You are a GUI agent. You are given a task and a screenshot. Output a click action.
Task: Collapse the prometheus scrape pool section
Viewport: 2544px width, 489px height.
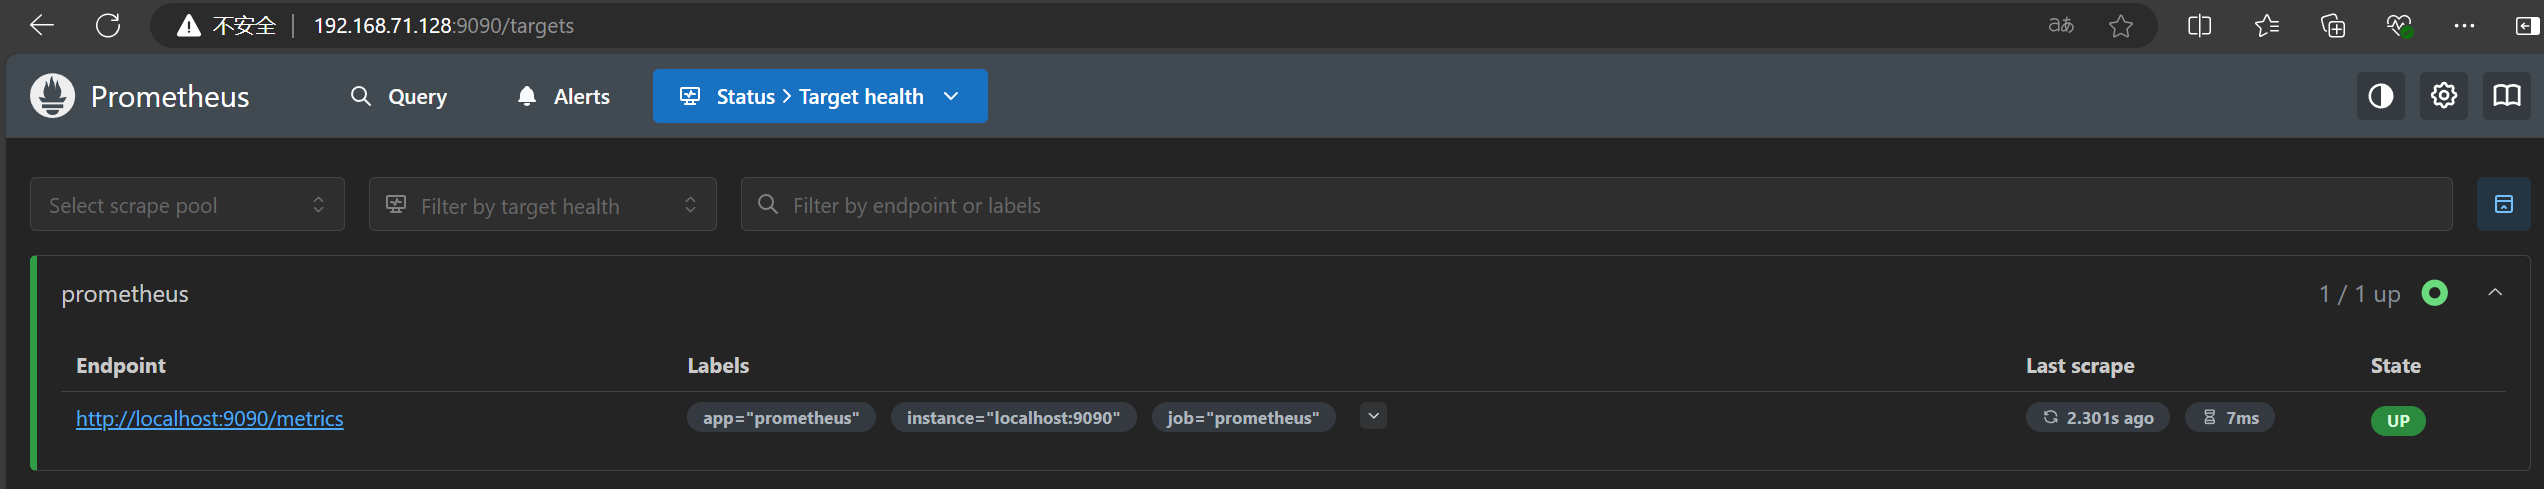tap(2494, 293)
